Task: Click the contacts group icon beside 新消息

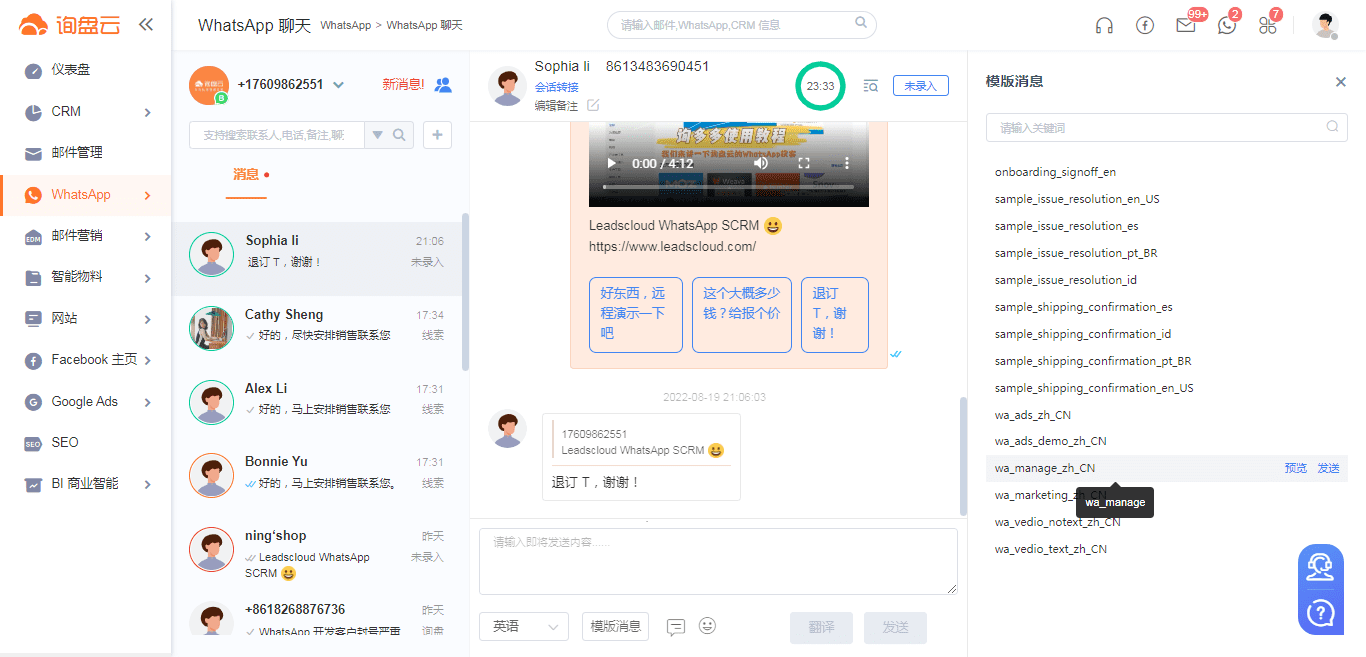Action: click(x=443, y=85)
